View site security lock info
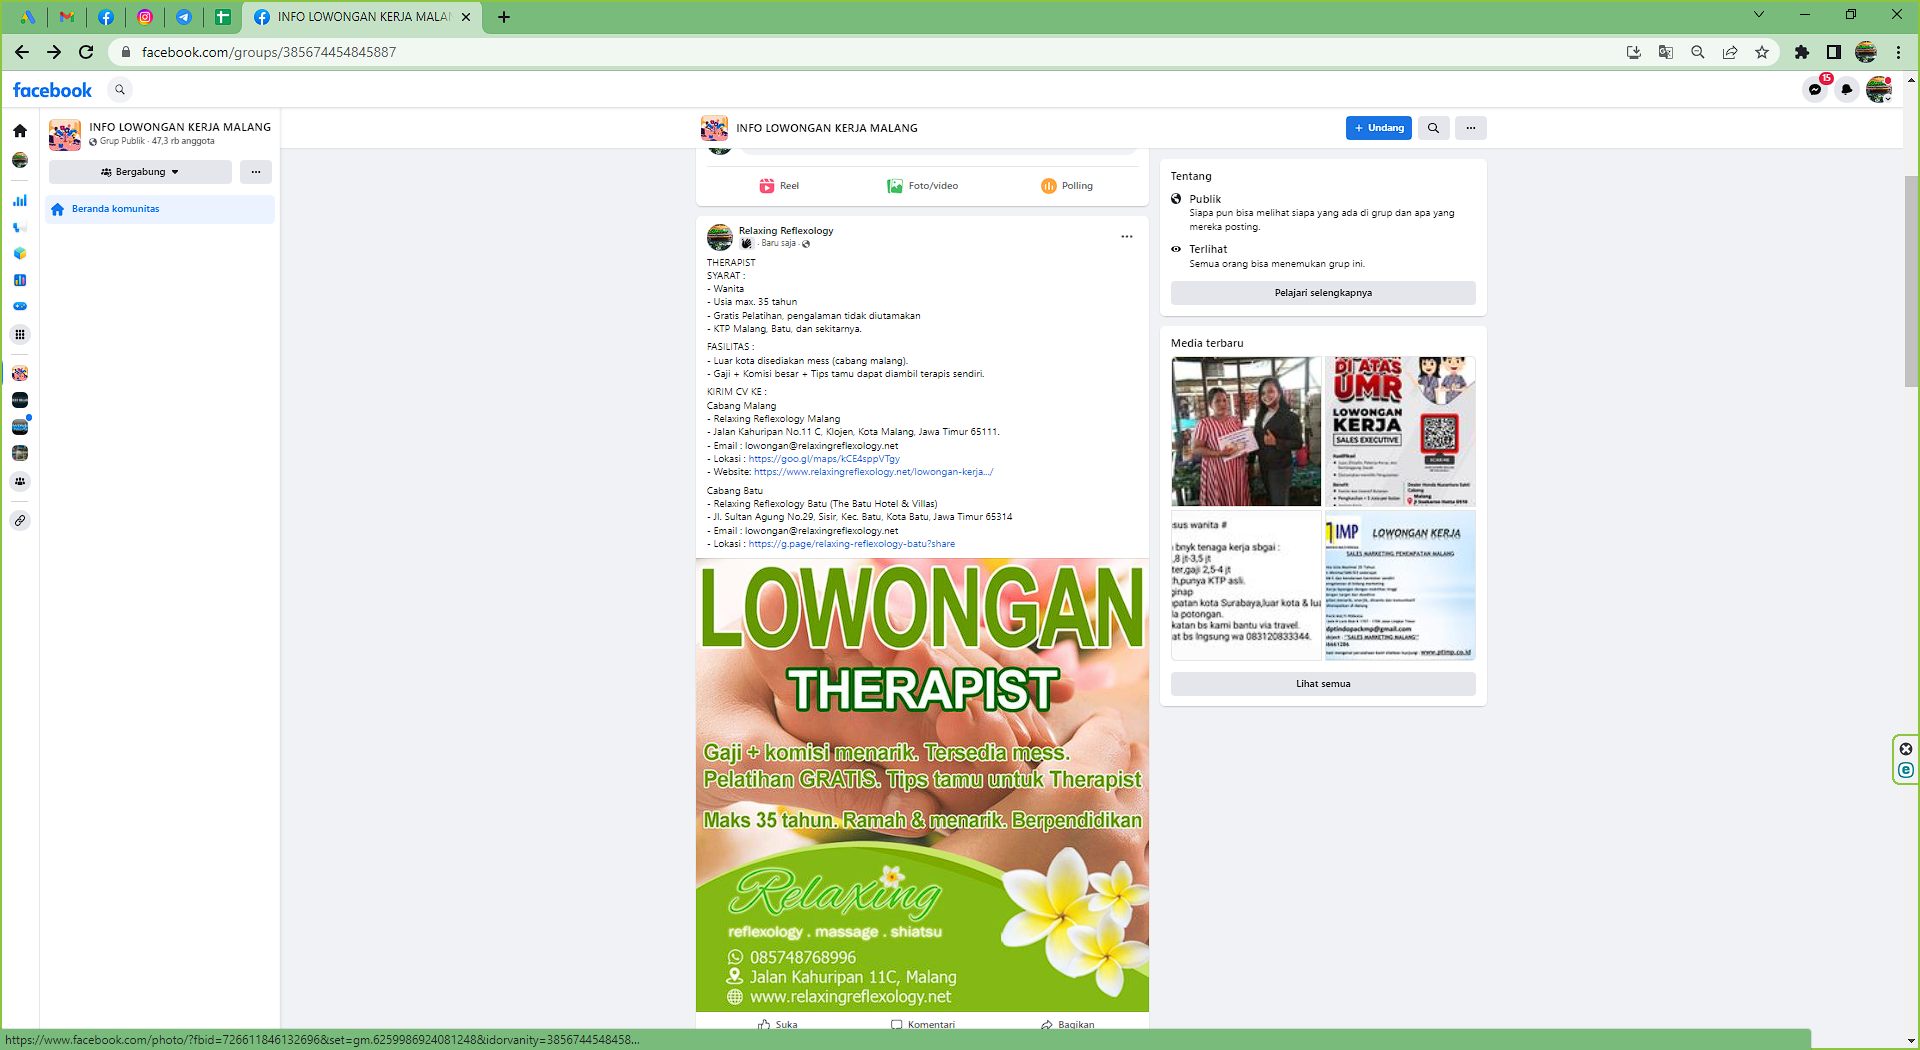The width and height of the screenshot is (1920, 1050). tap(126, 52)
